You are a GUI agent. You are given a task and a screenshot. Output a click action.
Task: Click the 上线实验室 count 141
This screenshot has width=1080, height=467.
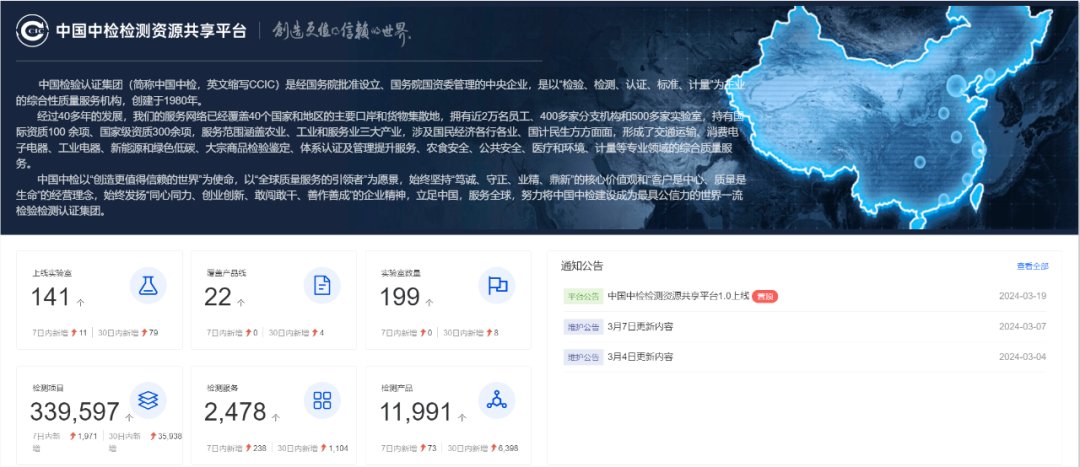(50, 297)
